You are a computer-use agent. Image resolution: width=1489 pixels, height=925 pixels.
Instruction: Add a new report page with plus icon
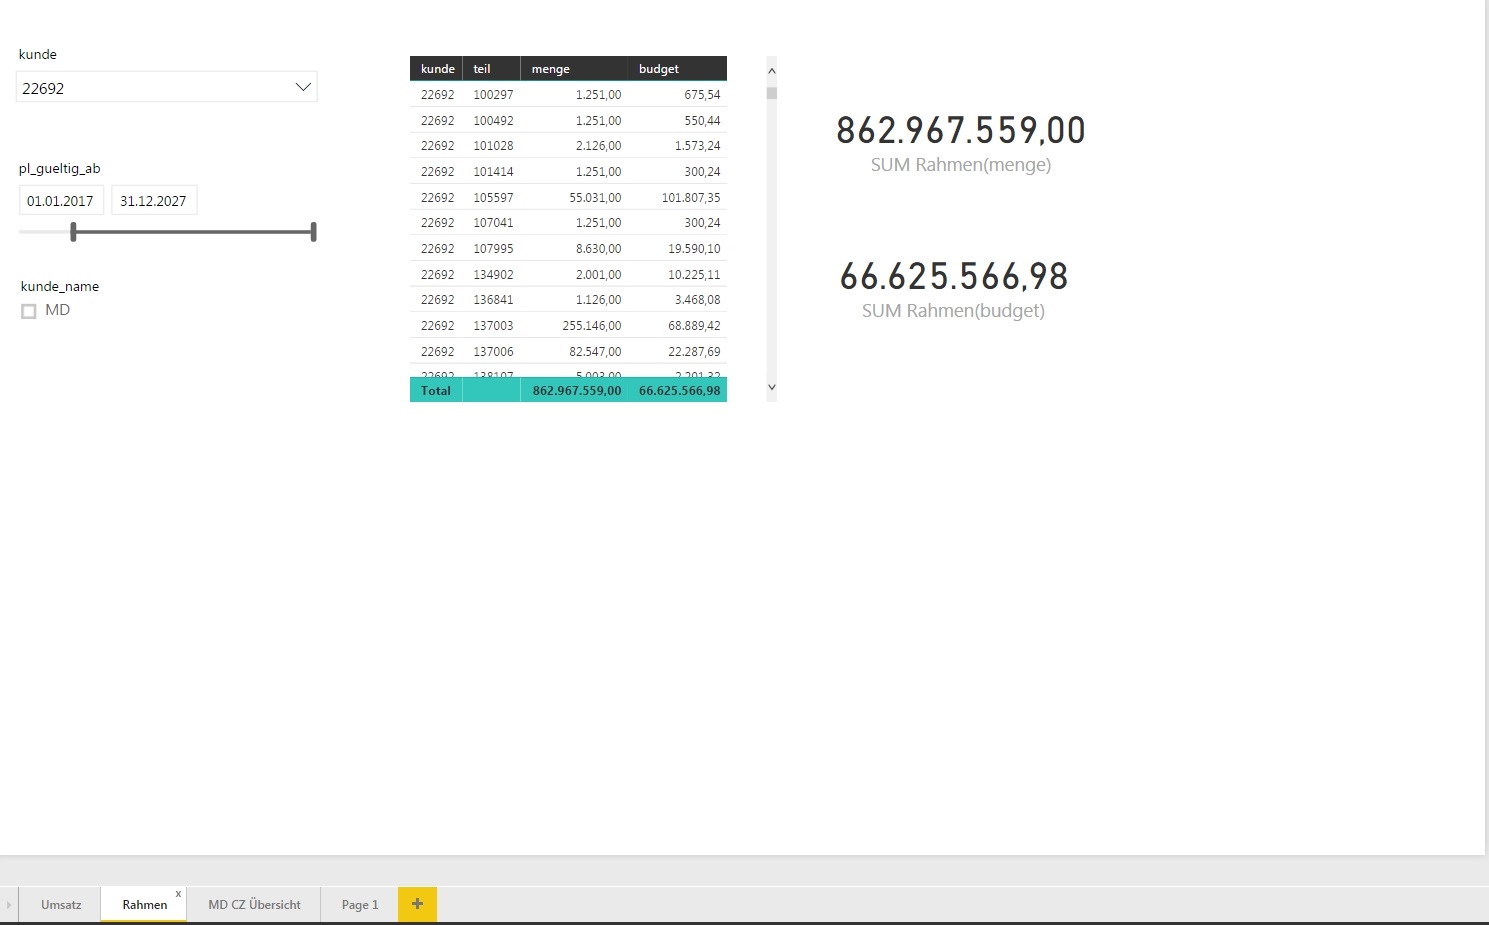click(x=417, y=904)
